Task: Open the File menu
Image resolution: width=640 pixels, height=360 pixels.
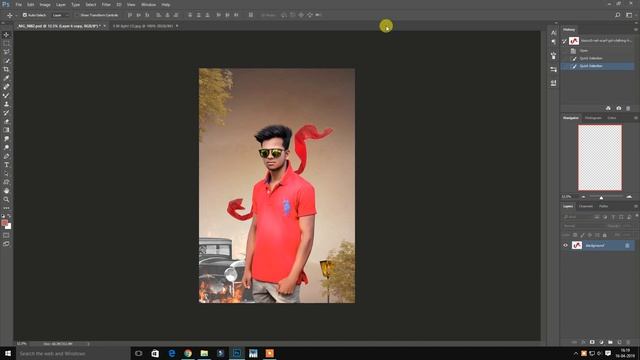Action: coord(19,4)
